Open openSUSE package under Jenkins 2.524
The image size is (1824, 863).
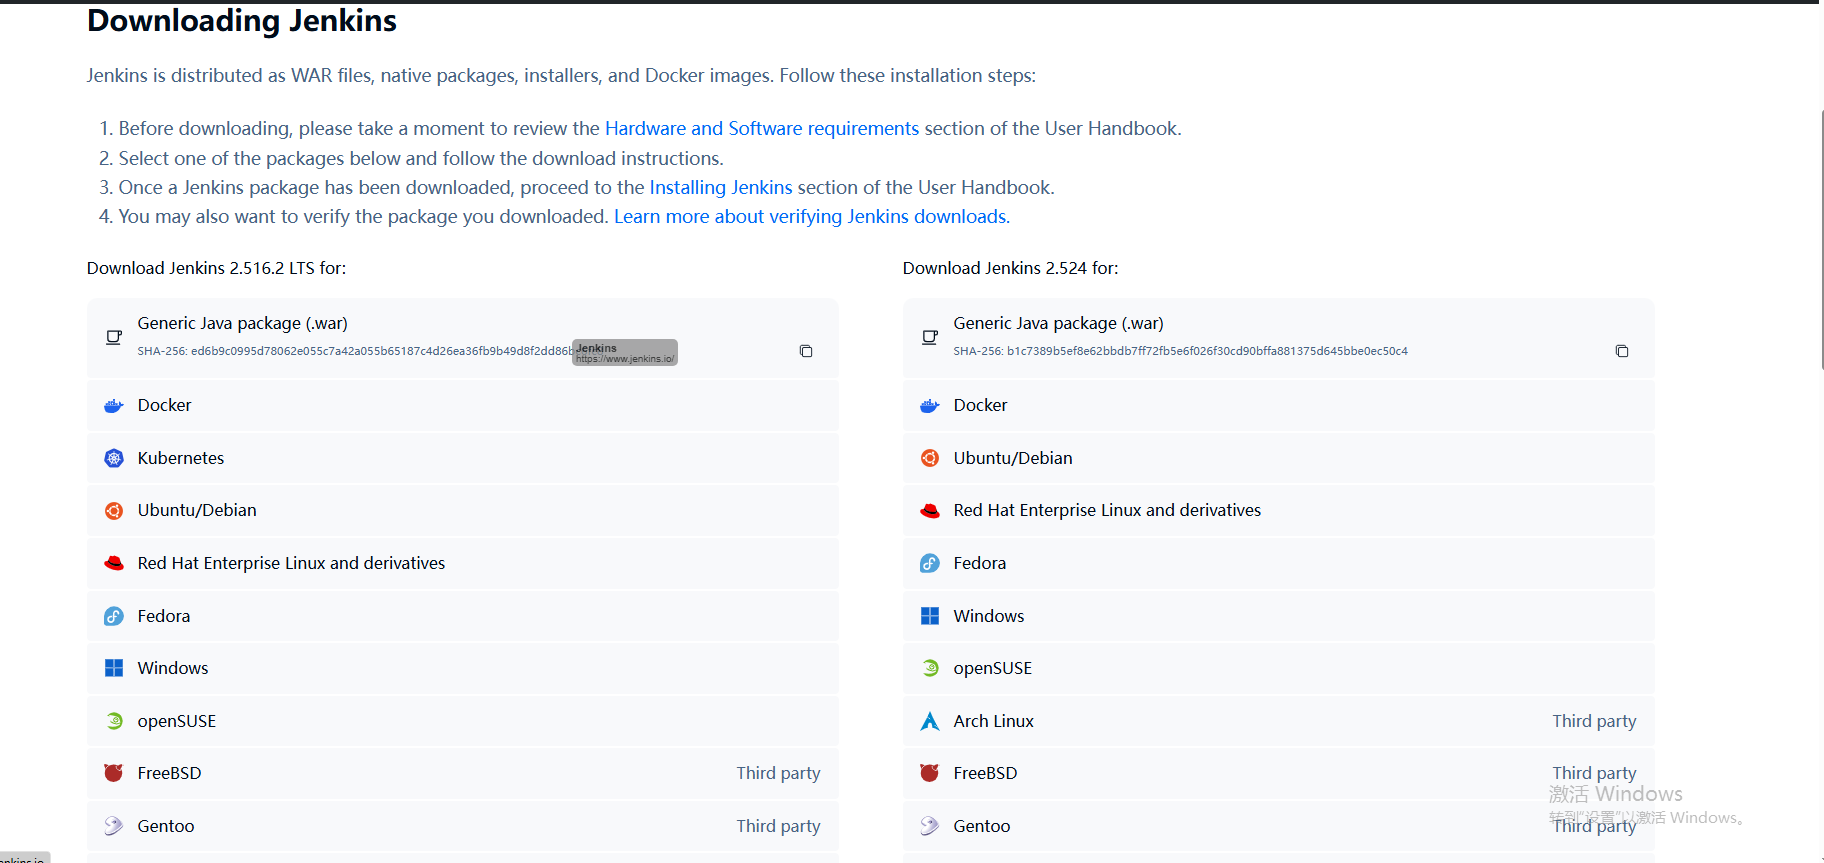click(x=1279, y=668)
